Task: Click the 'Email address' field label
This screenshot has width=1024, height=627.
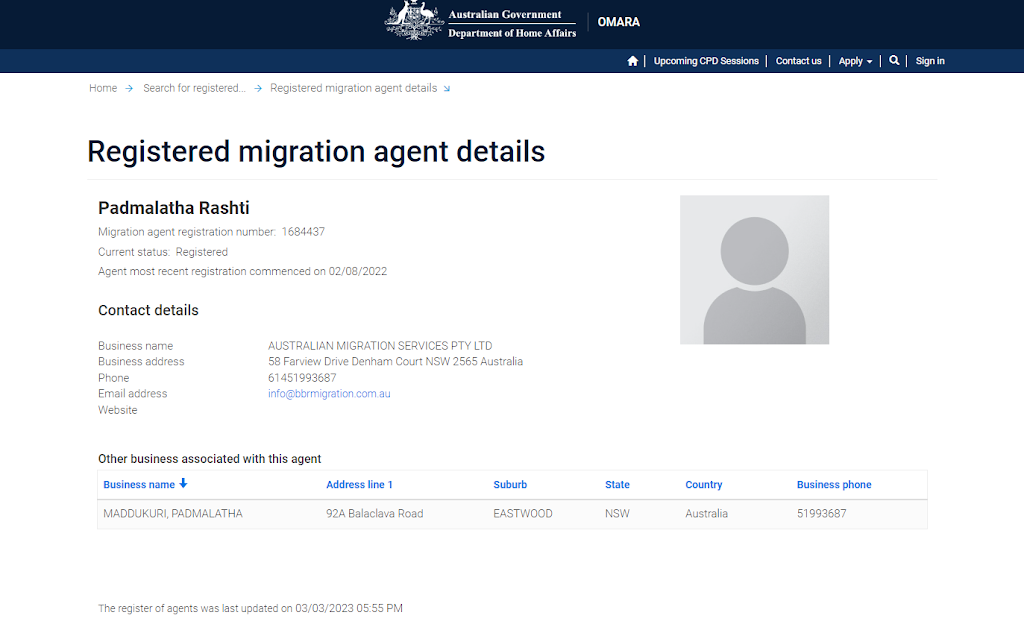Action: (x=133, y=394)
